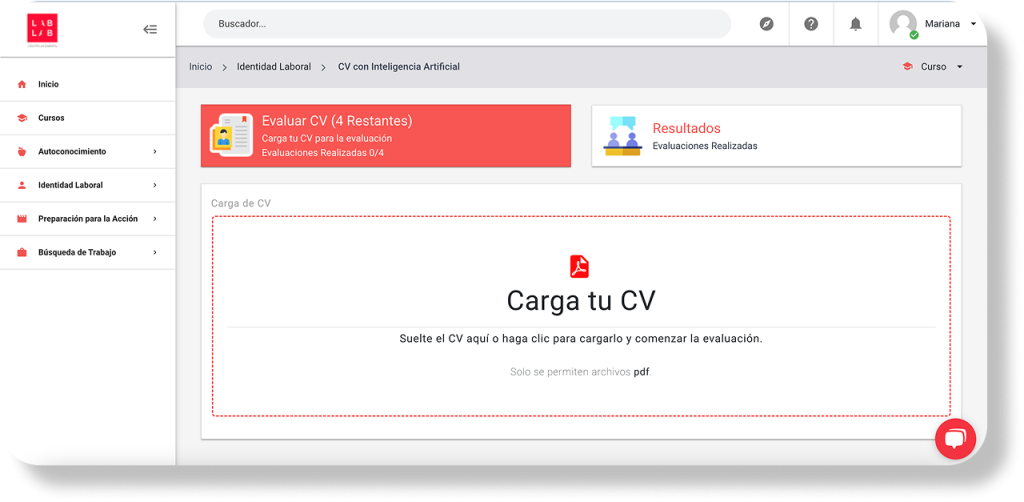Expand the Identidad Laboral sidebar menu
The width and height of the screenshot is (1024, 502).
click(88, 185)
